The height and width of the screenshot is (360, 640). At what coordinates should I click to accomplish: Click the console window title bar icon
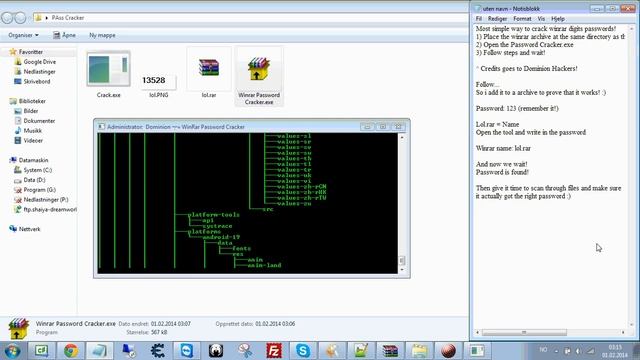[101, 127]
